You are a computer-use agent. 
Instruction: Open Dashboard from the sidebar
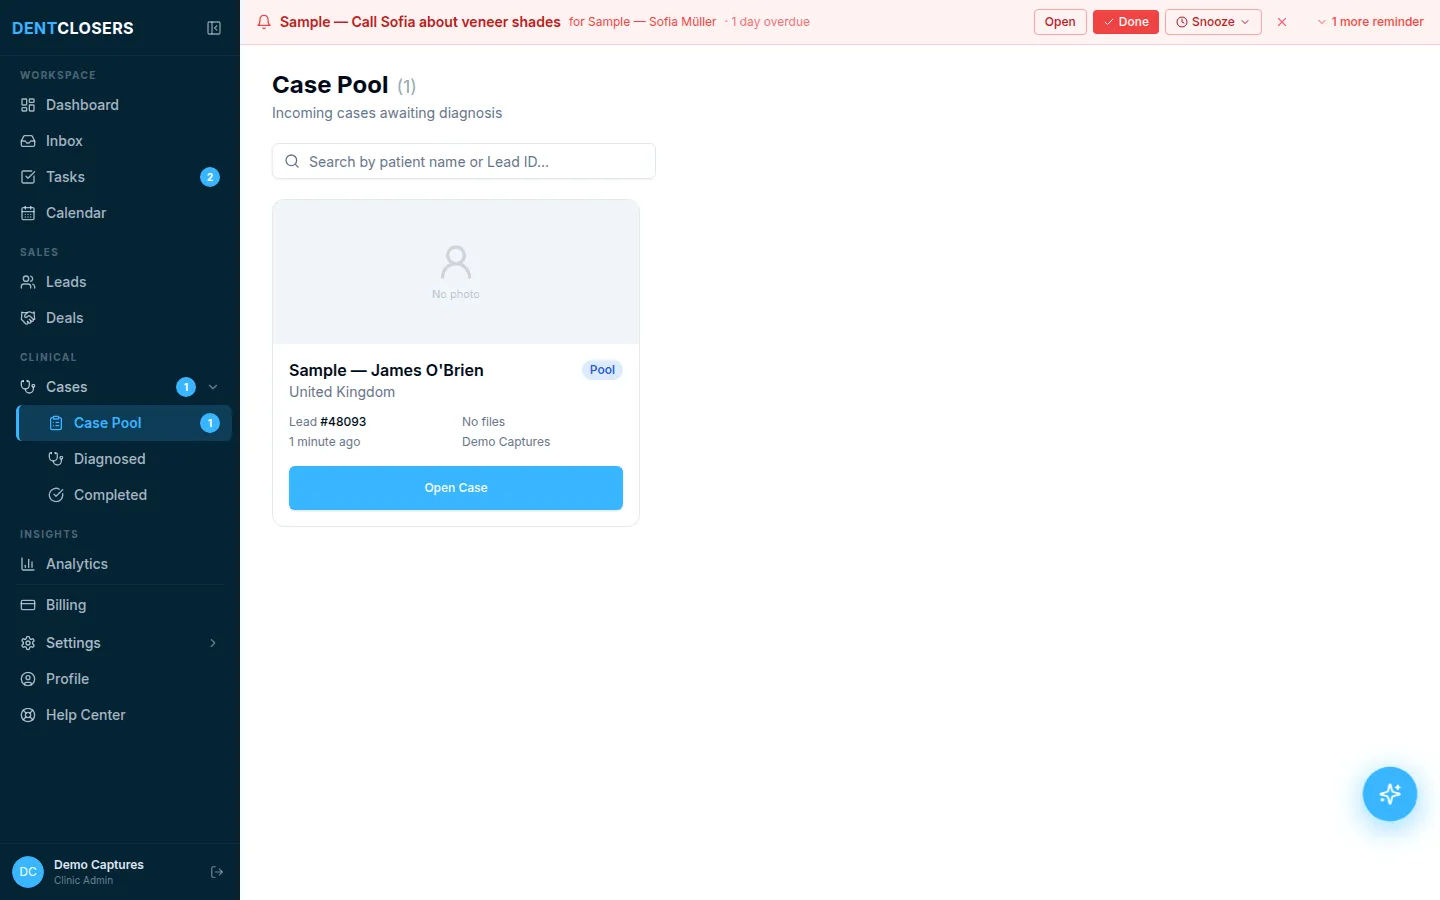click(120, 105)
